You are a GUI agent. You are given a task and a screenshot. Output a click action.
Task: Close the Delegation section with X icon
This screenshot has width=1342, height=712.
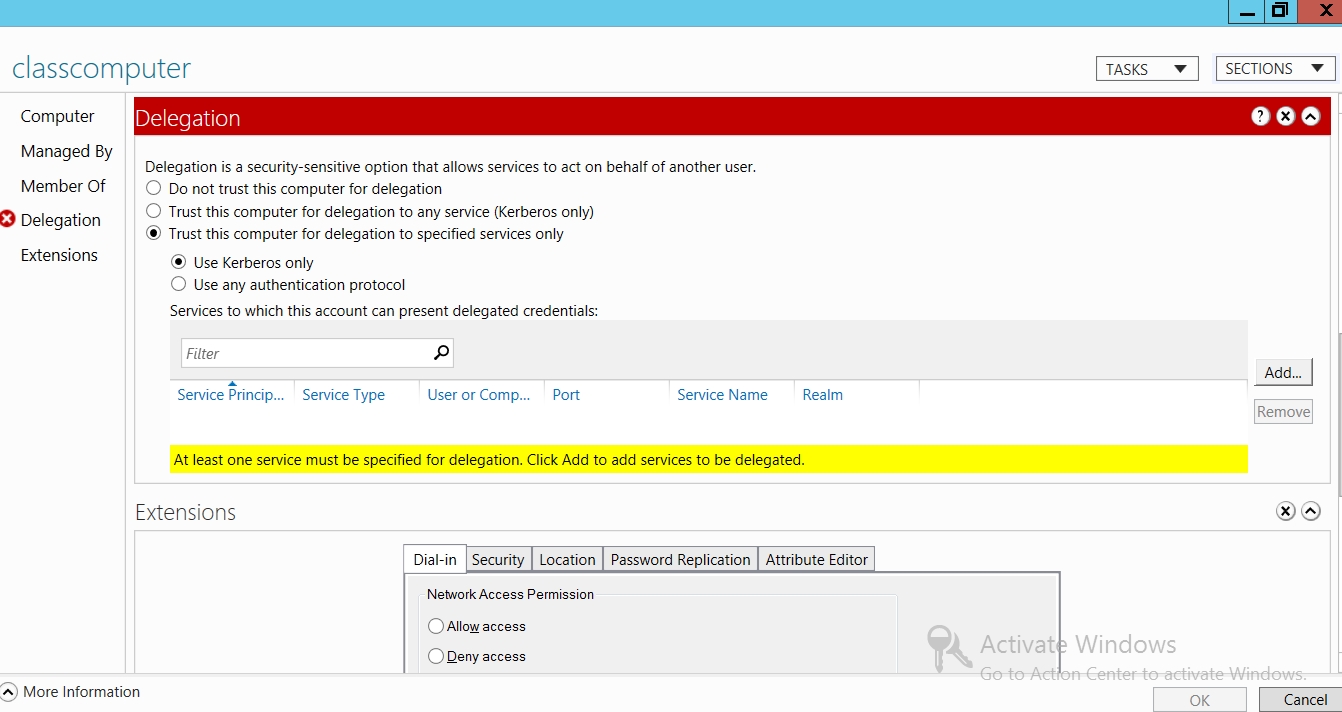tap(1286, 116)
